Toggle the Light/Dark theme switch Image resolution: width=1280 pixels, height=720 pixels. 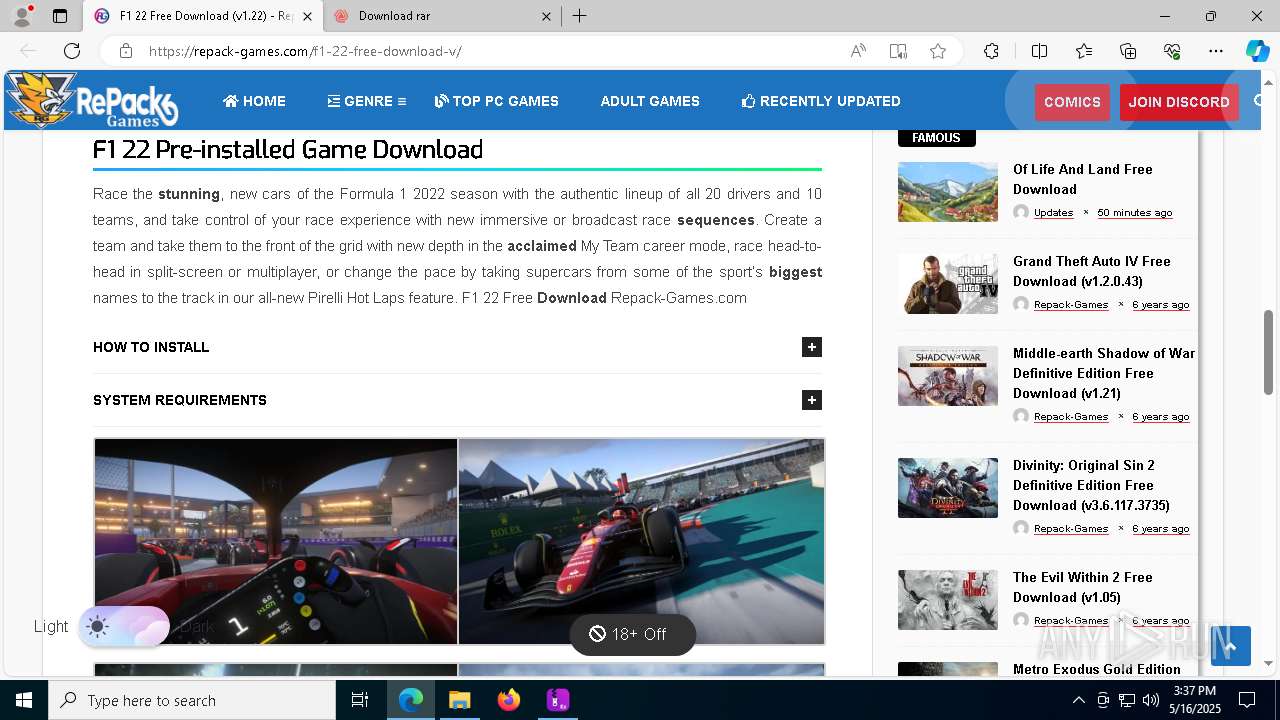[x=124, y=627]
